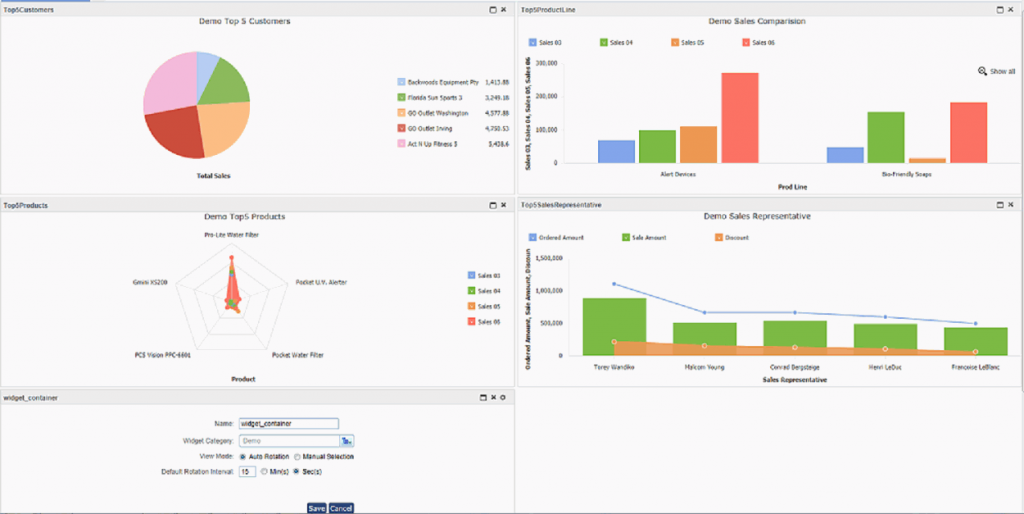Open the widget_container panel gear settings icon
The width and height of the screenshot is (1024, 514).
[503, 397]
